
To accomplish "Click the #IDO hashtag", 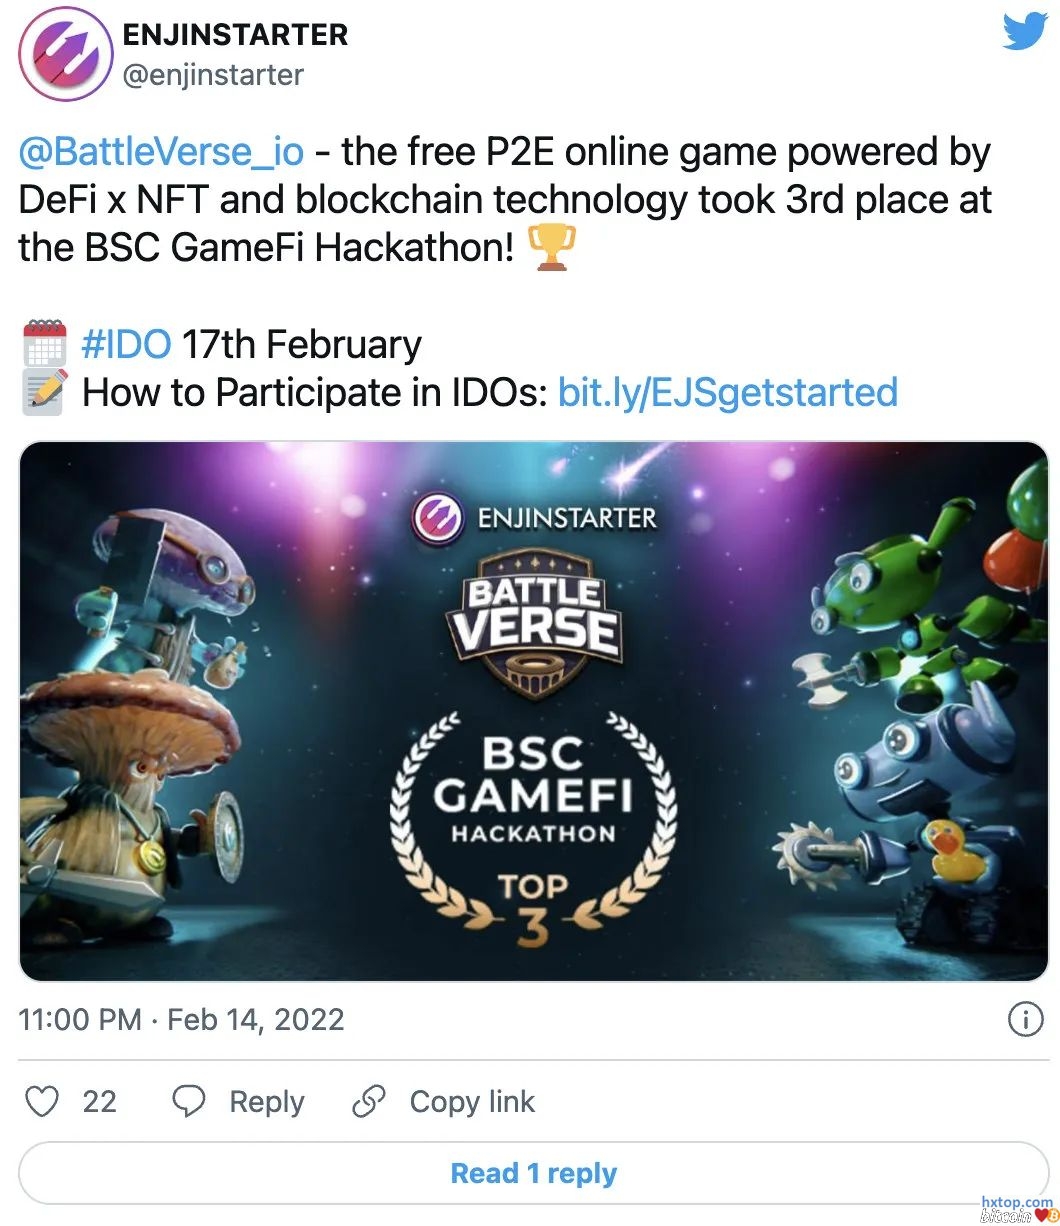I will (x=126, y=344).
